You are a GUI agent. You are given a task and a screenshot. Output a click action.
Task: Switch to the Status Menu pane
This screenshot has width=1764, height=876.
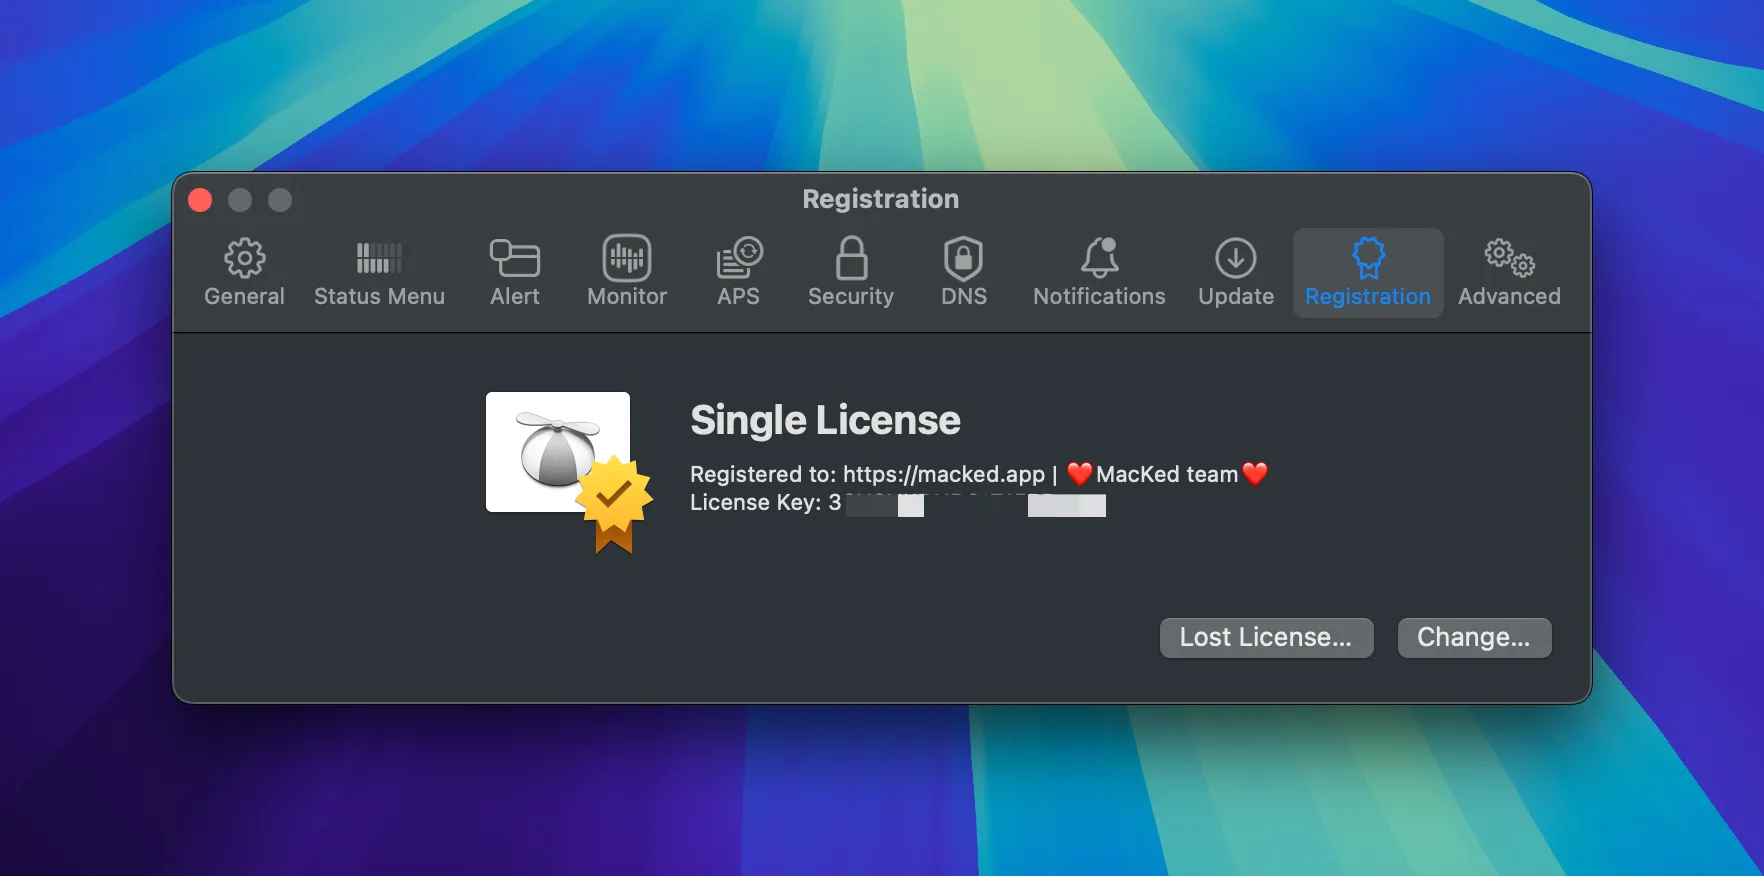(379, 272)
